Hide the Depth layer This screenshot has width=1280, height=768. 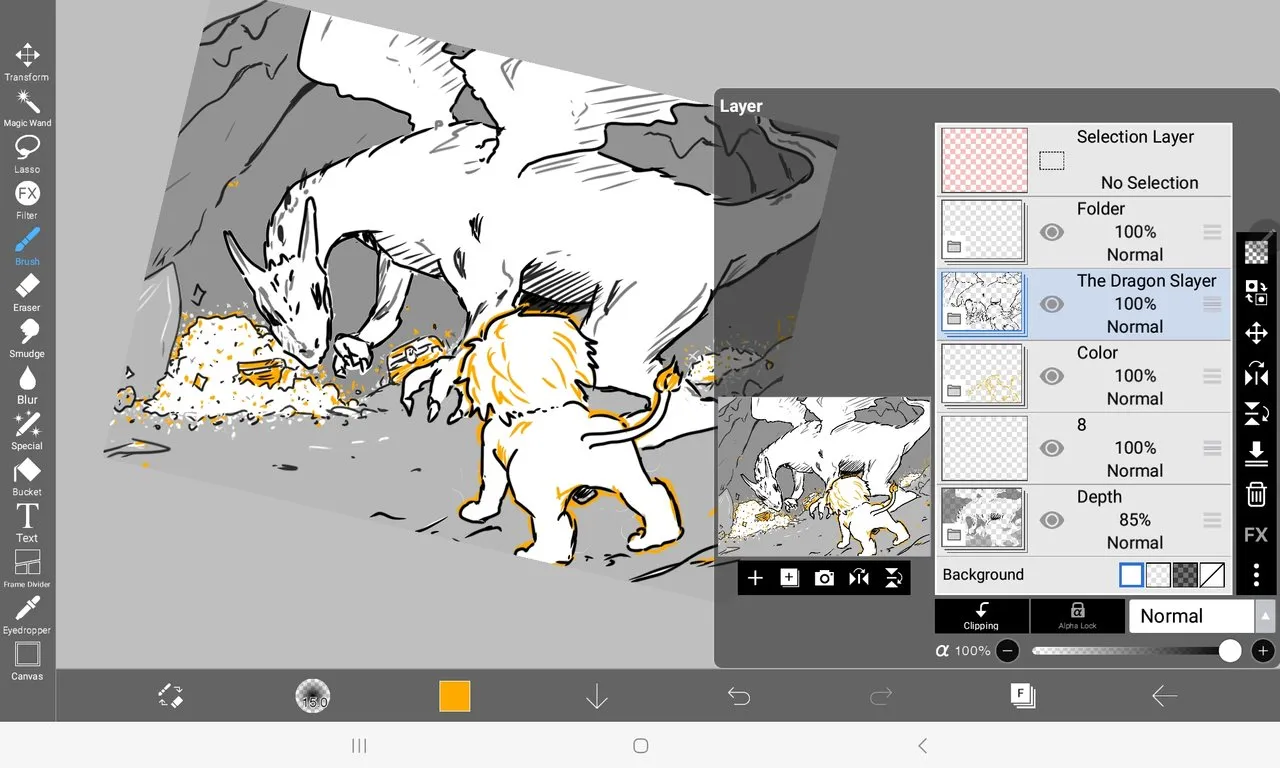(x=1051, y=520)
